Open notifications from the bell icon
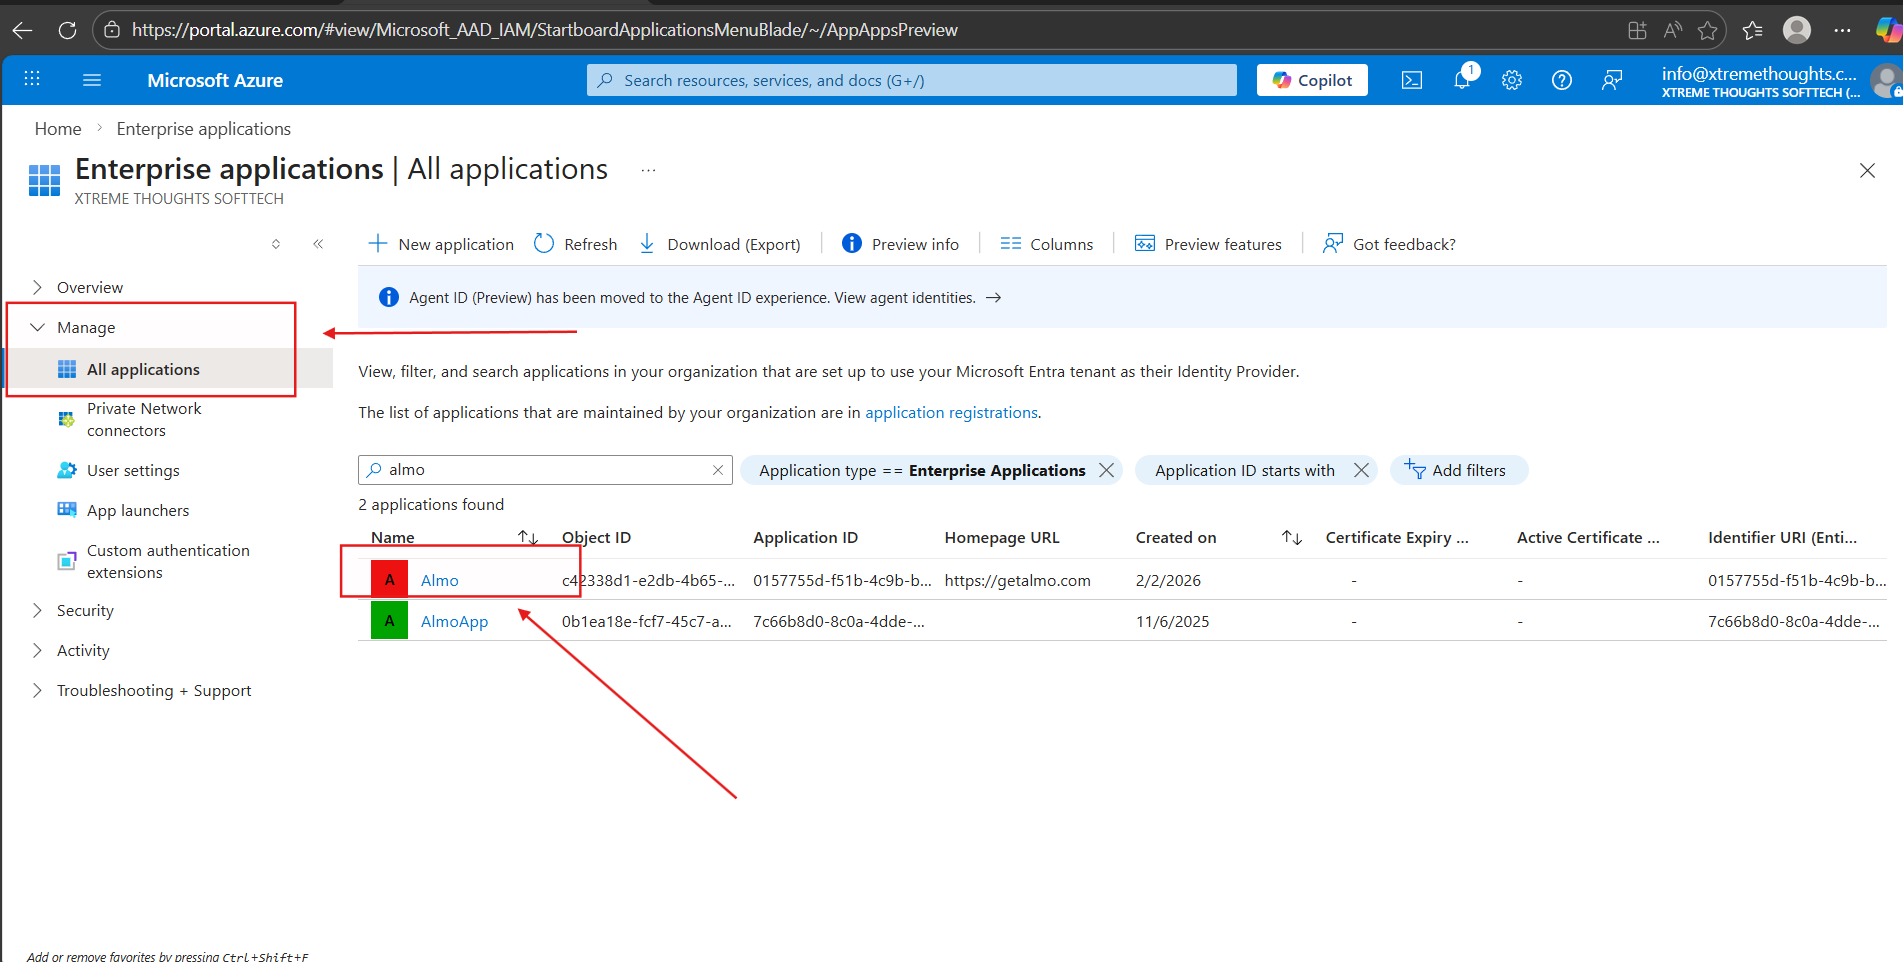 click(1461, 79)
